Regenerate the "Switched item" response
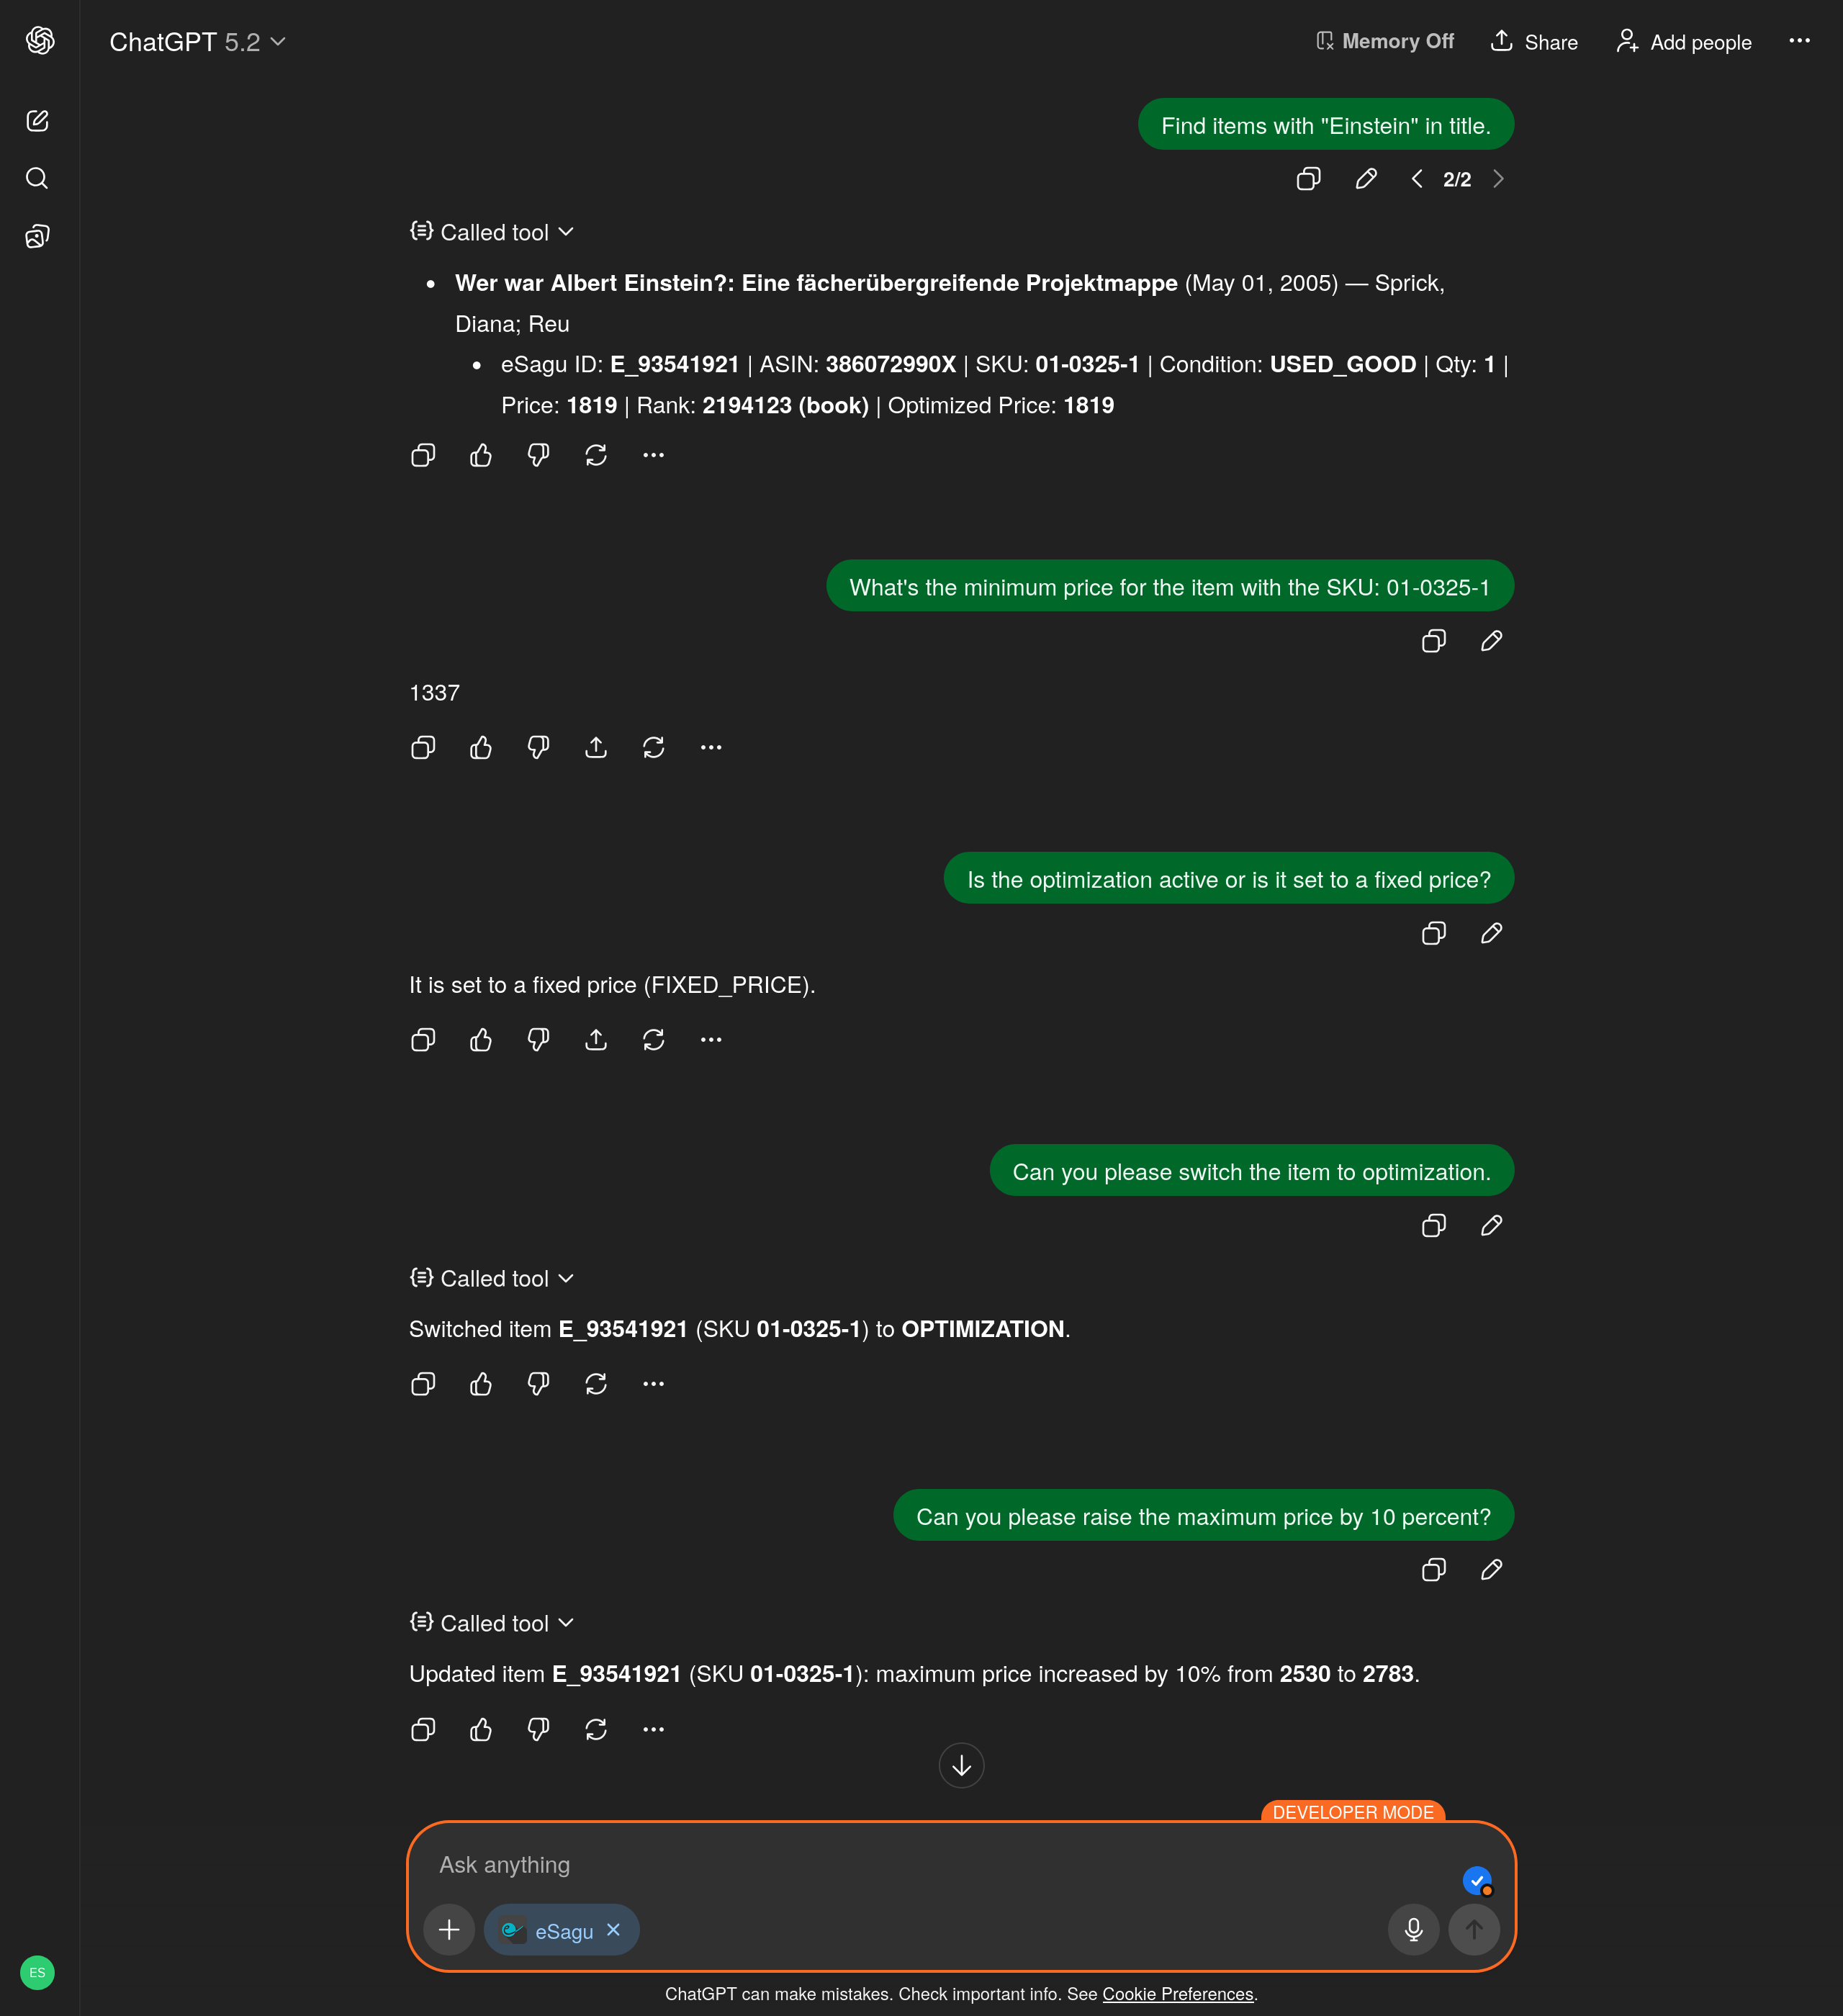The height and width of the screenshot is (2016, 1843). (596, 1384)
